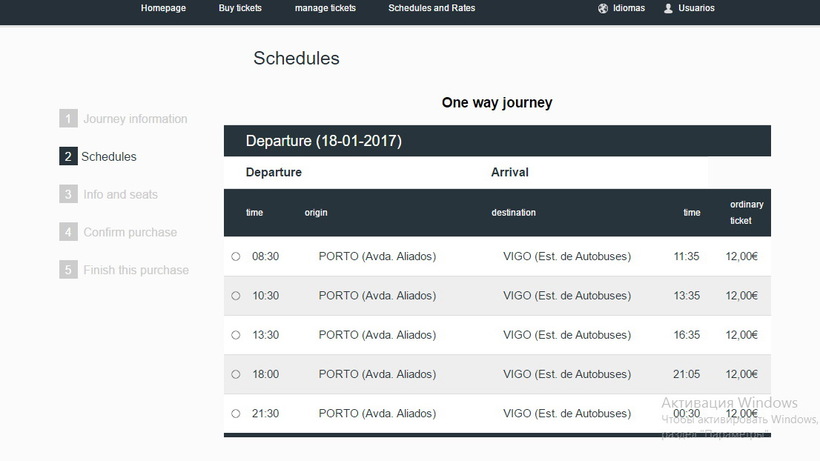The image size is (820, 461).
Task: Open the manage tickets page
Action: [x=325, y=8]
